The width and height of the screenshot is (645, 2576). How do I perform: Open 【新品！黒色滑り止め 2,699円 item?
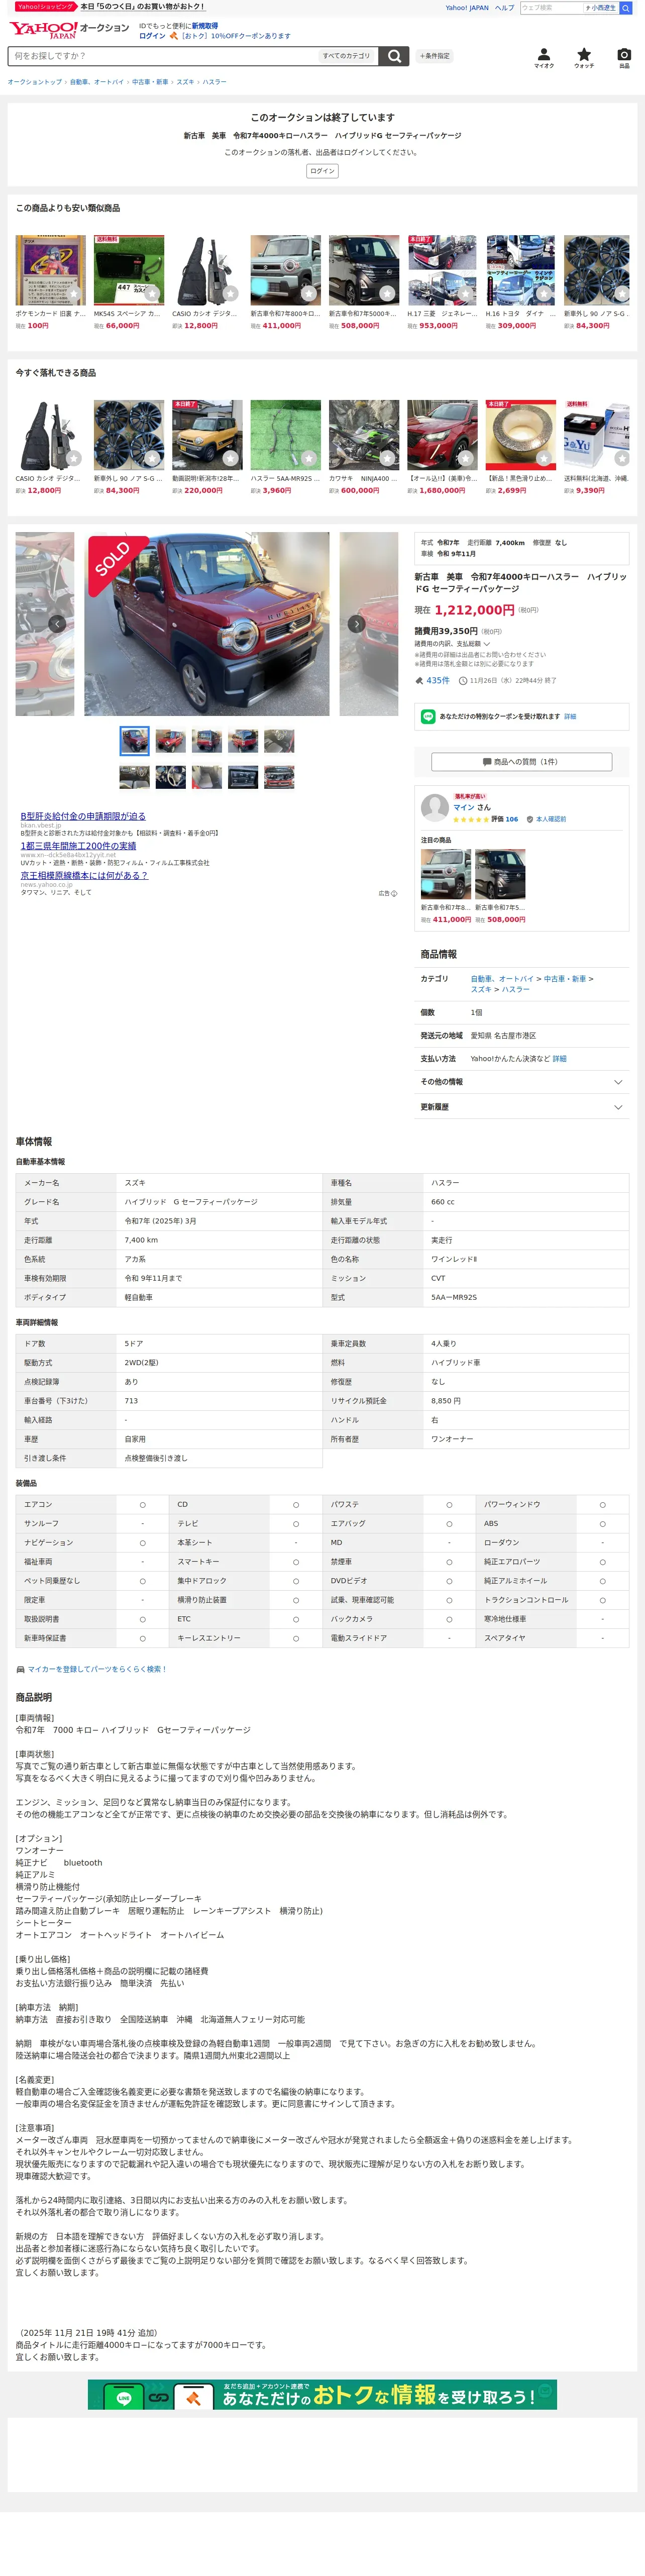pos(521,448)
